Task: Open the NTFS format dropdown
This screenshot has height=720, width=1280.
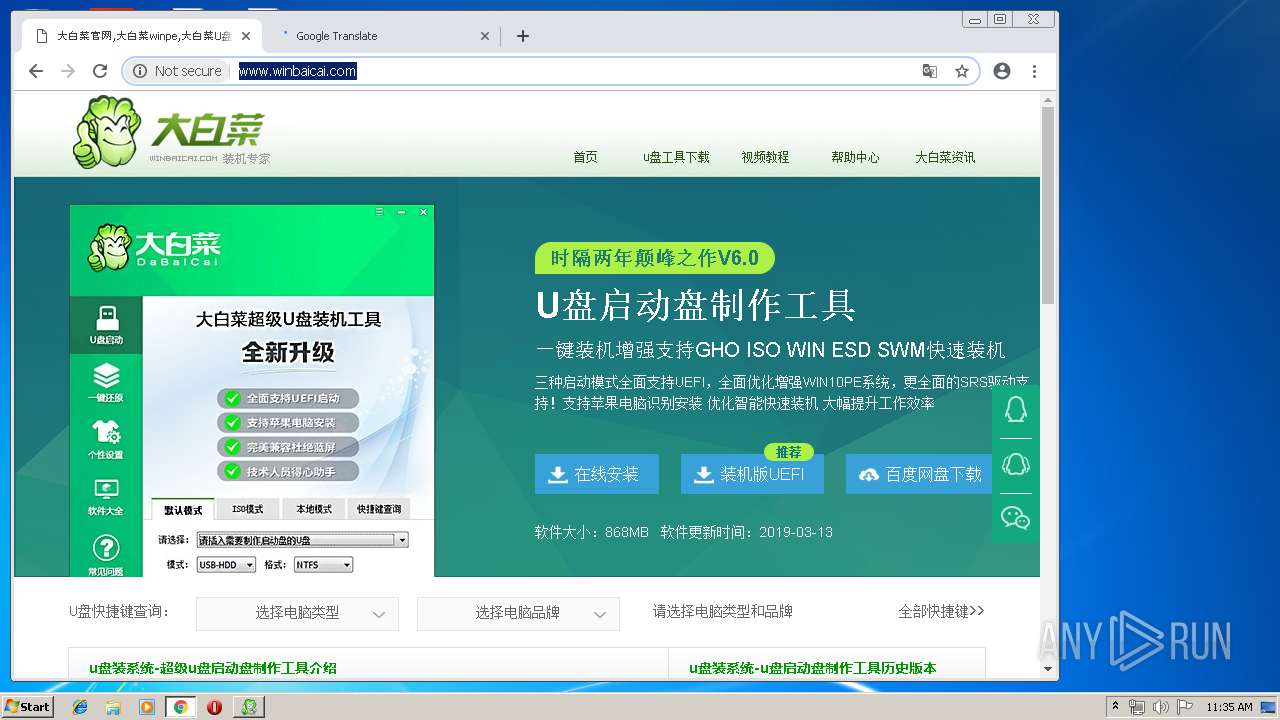Action: coord(323,565)
